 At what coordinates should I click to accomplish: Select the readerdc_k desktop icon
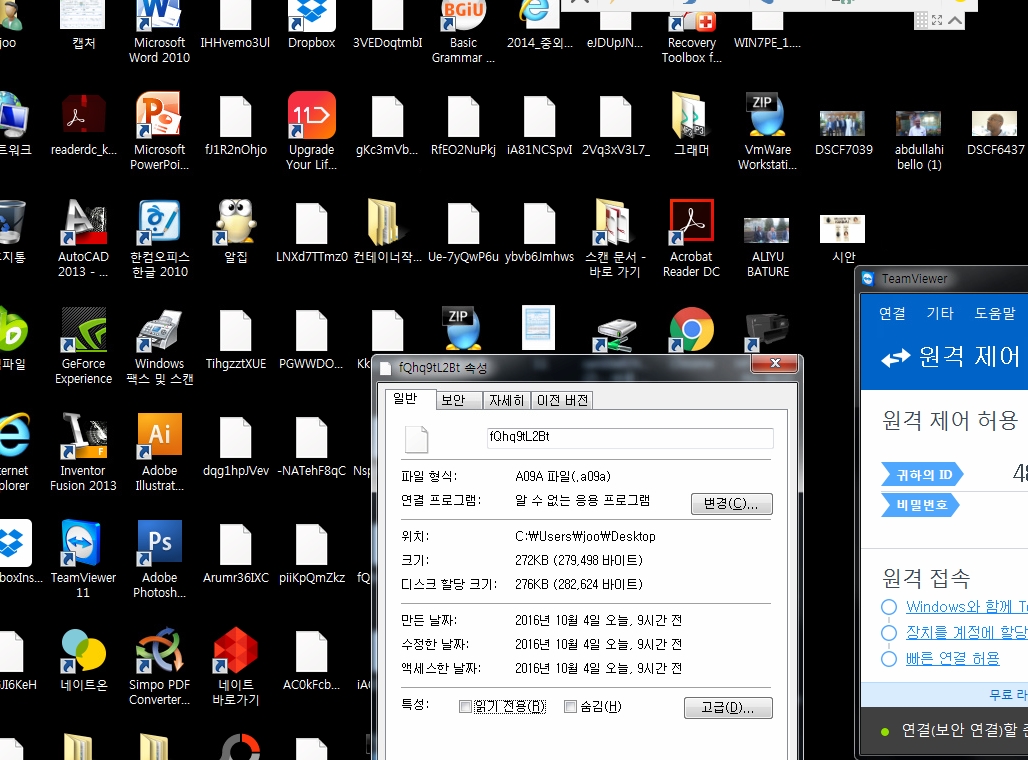[x=83, y=116]
